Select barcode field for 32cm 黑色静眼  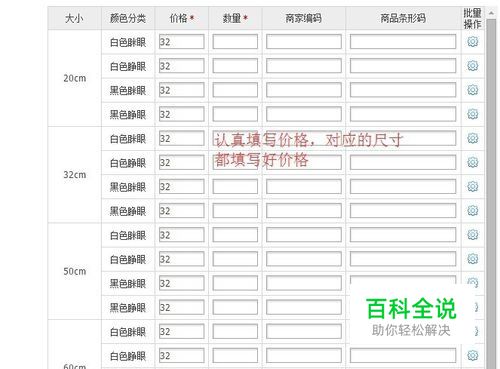point(403,211)
